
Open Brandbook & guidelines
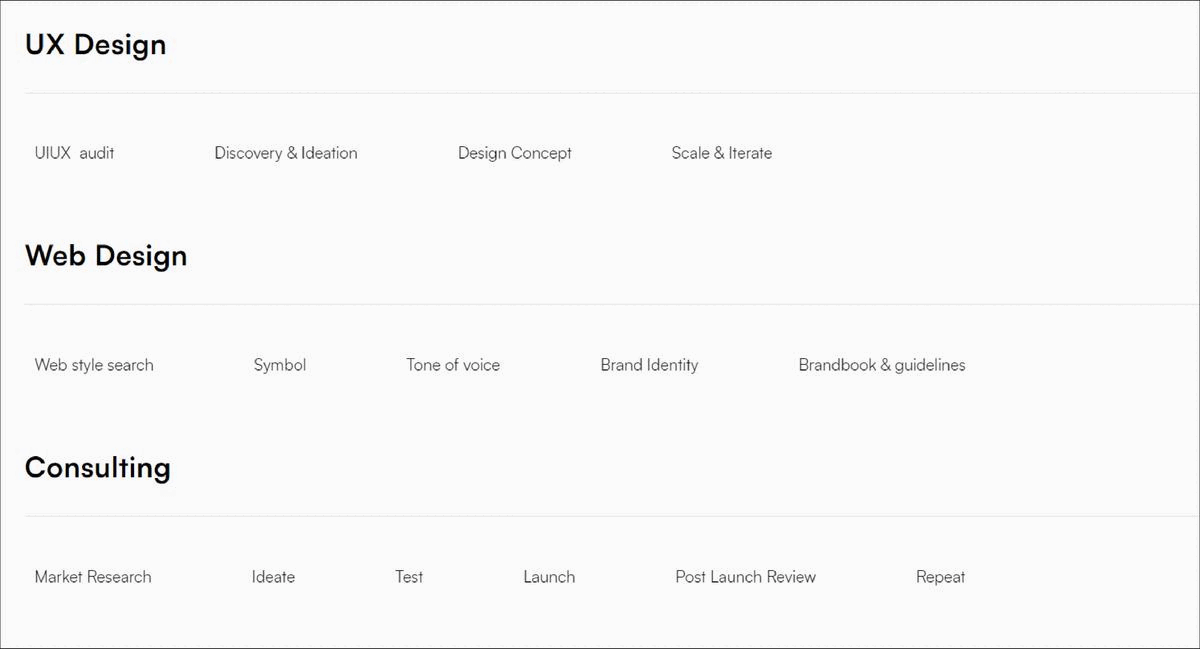[x=882, y=365]
